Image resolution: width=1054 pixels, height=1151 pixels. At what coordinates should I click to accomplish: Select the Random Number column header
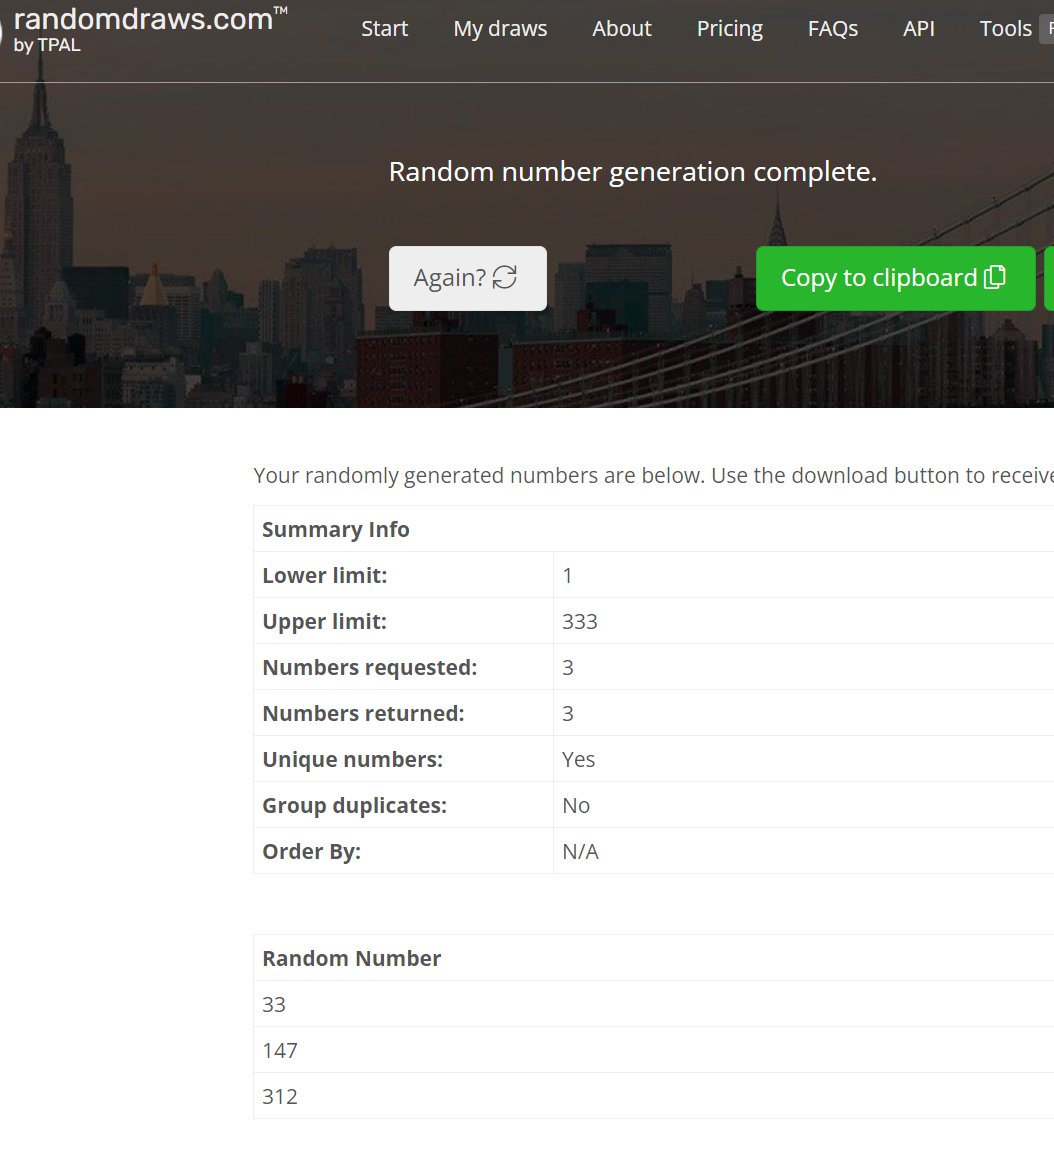pos(352,959)
